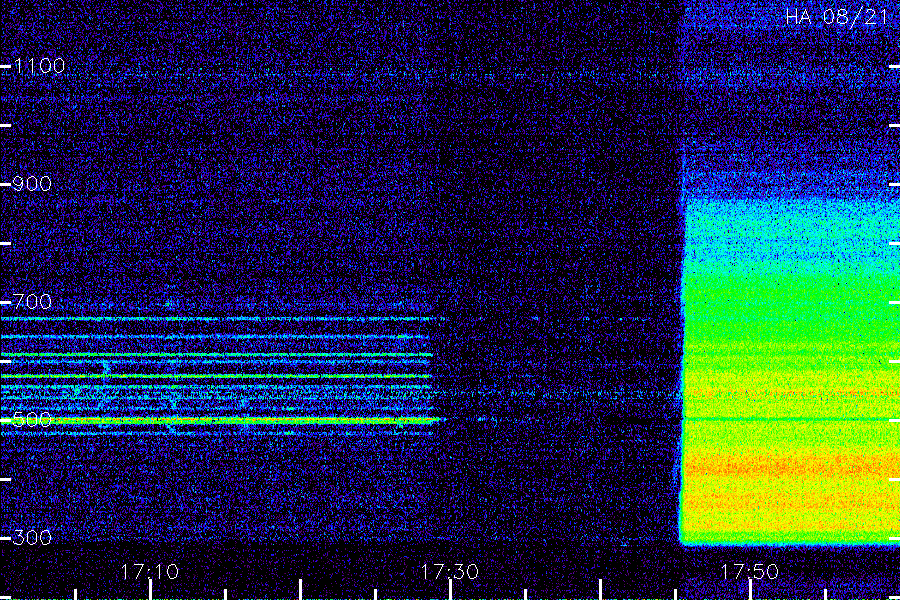Viewport: 900px width, 600px height.
Task: Click the HA 08/21 station date label
Action: 837,17
